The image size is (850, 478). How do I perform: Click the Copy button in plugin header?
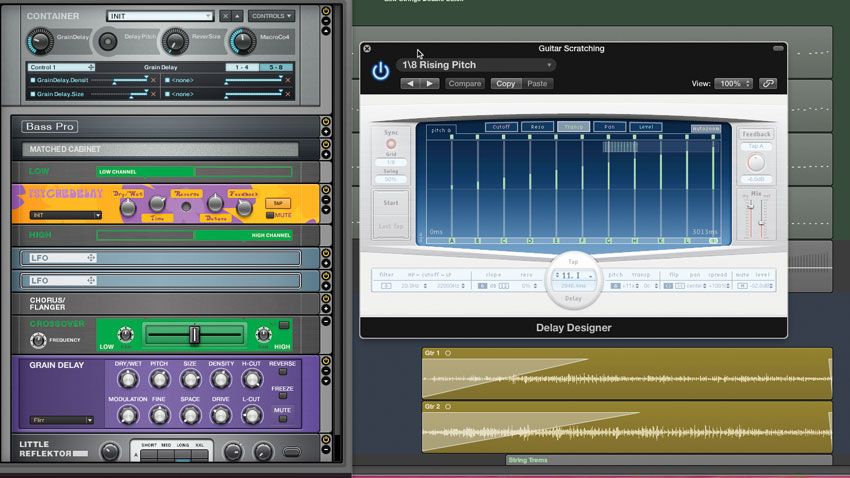pyautogui.click(x=506, y=84)
